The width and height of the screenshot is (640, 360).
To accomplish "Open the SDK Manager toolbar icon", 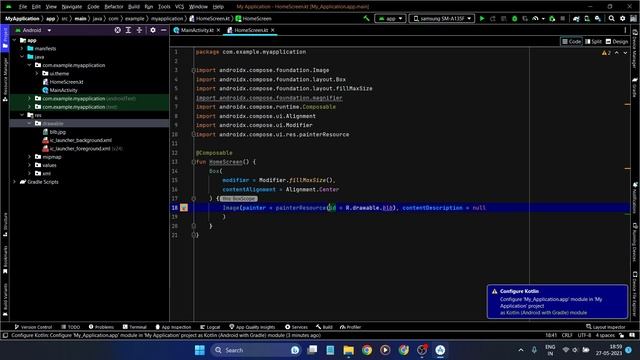I will [x=598, y=18].
